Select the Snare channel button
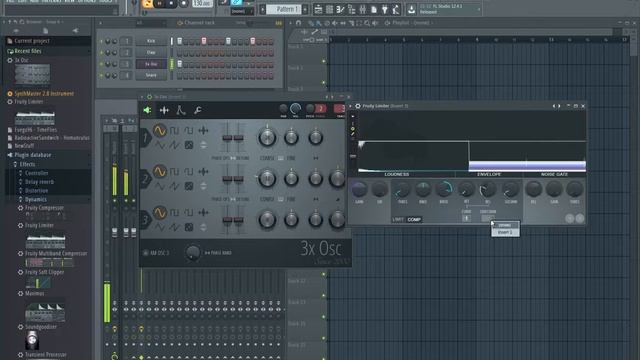Image resolution: width=640 pixels, height=360 pixels. 151,76
